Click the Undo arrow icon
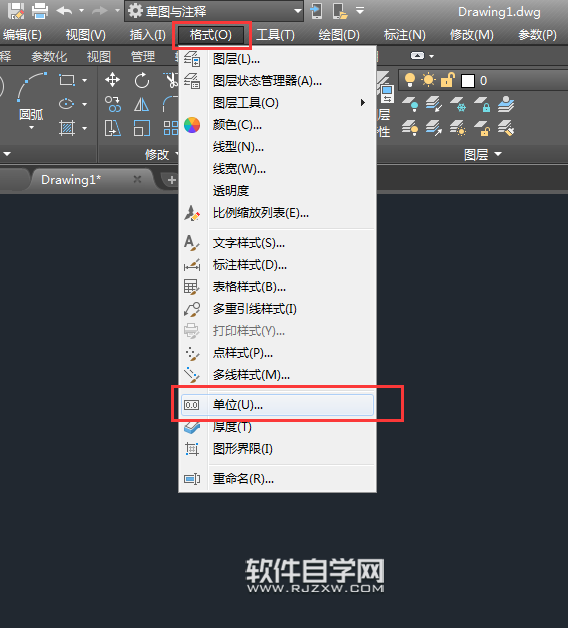 click(64, 11)
